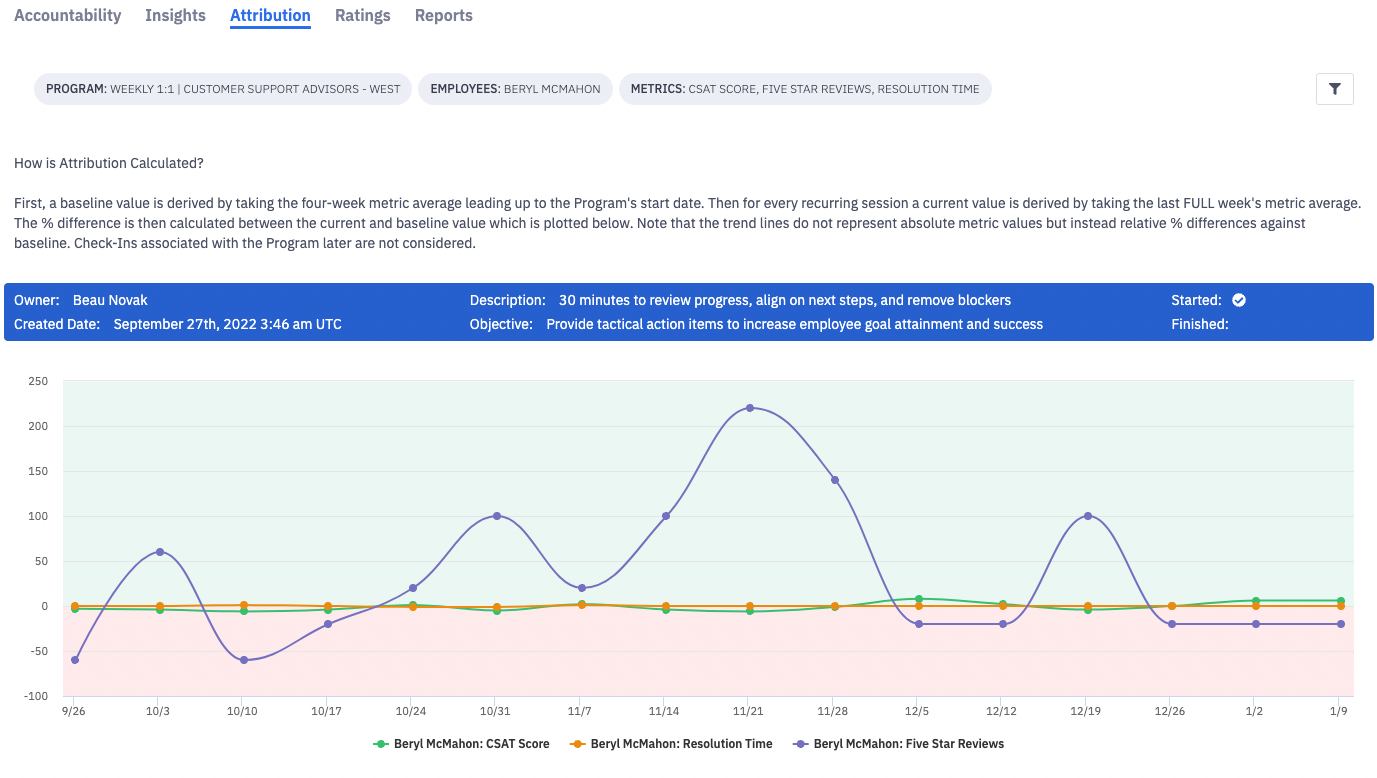Screen dimensions: 1377x778
Task: Switch to the Ratings tab
Action: (x=362, y=15)
